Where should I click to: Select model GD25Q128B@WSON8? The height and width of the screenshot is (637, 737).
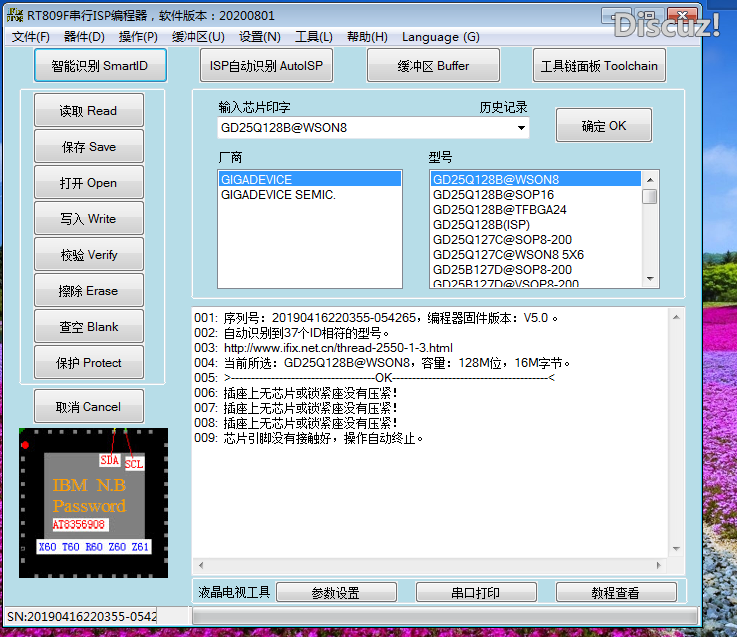tap(535, 179)
